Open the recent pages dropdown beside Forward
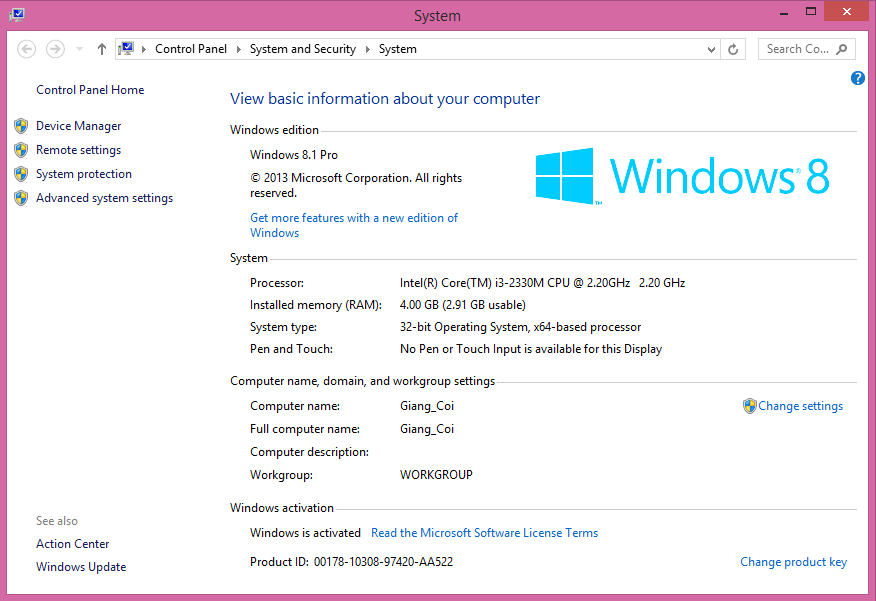The height and width of the screenshot is (601, 876). pyautogui.click(x=78, y=48)
